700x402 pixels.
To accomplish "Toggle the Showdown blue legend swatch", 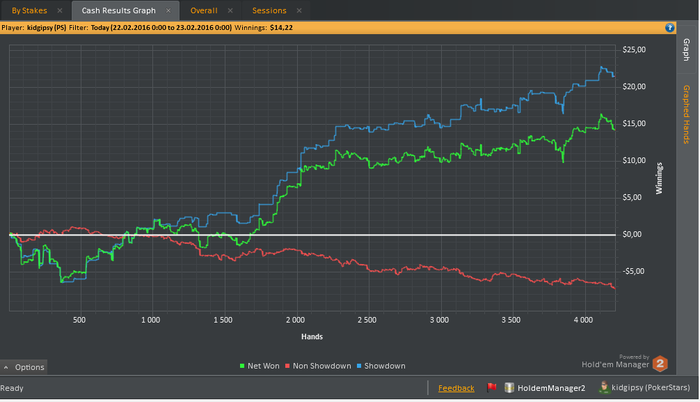I will pos(359,366).
